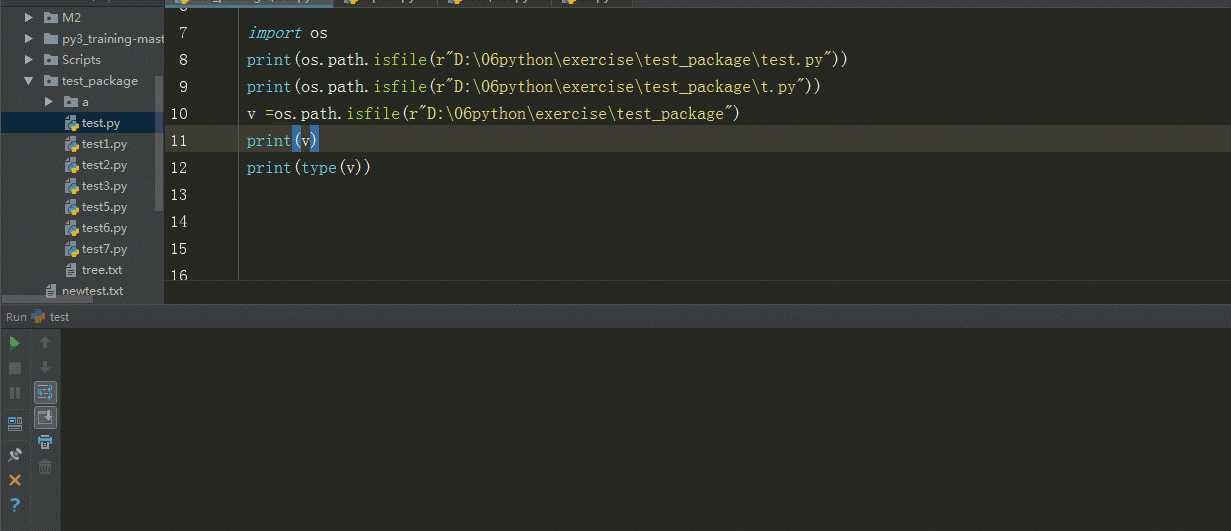Screen dimensions: 1231x531
Task: Click the 'v =os.path.isfile' assignment line
Action: tap(493, 114)
